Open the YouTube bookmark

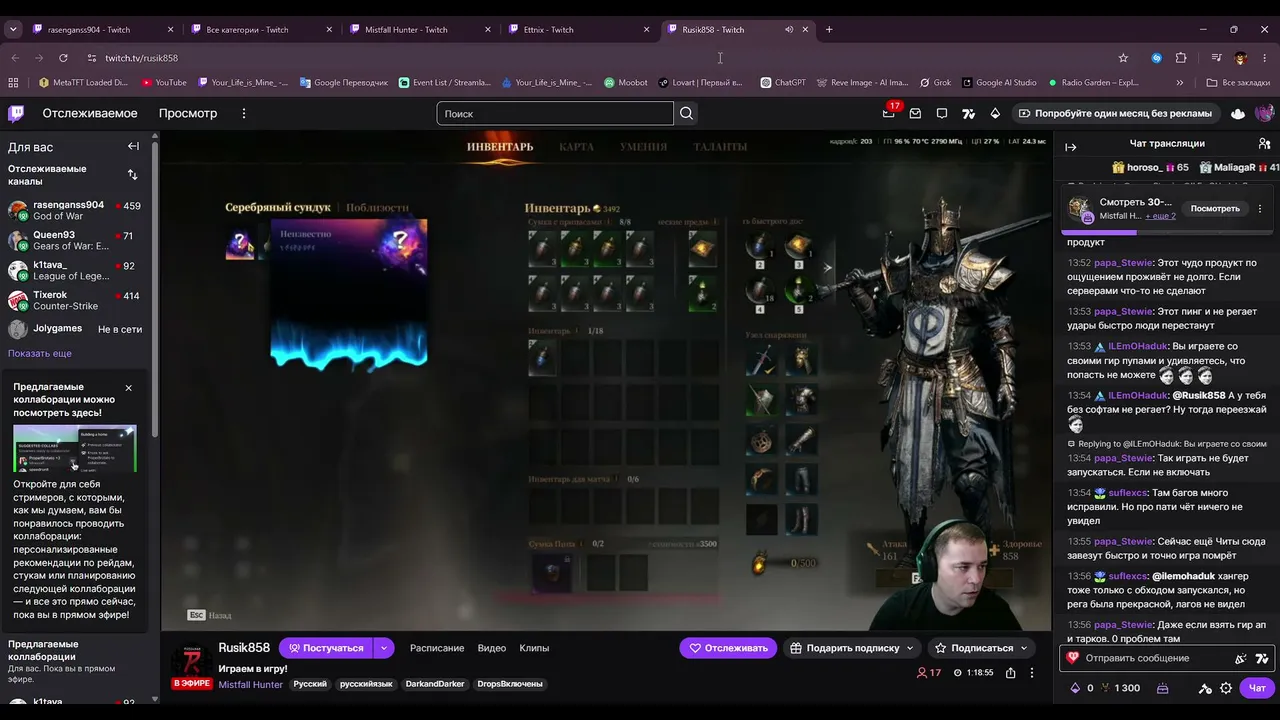[x=164, y=82]
